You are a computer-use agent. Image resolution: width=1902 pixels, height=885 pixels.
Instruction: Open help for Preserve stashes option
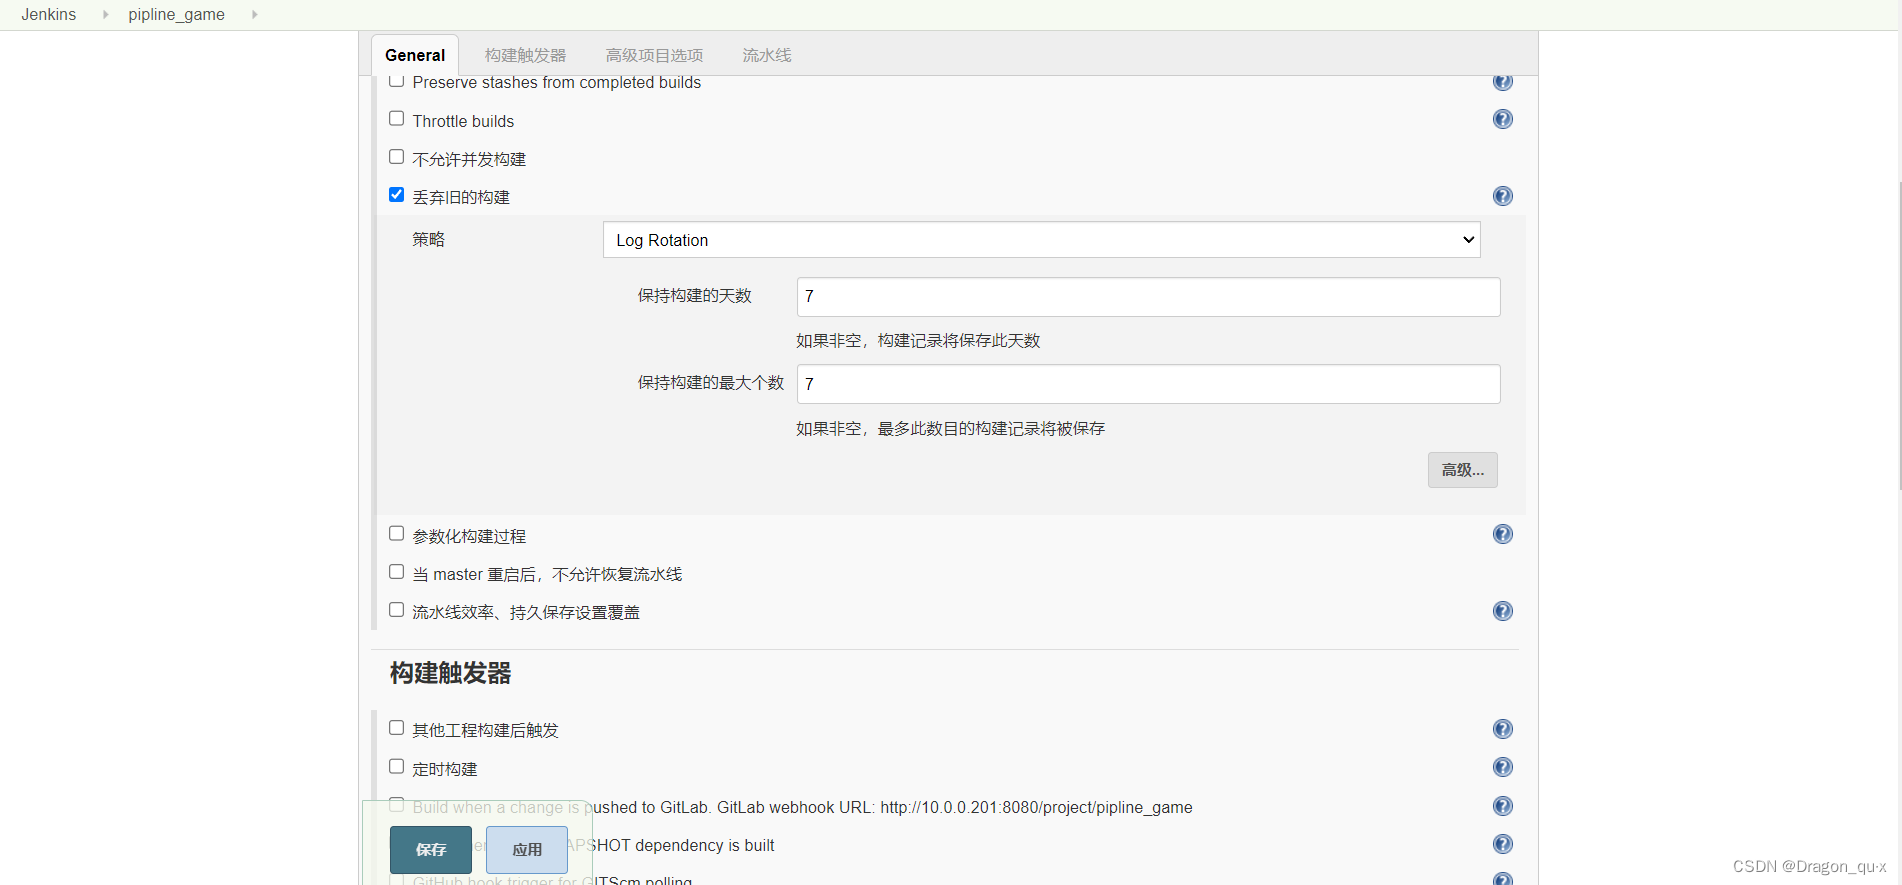pos(1502,82)
